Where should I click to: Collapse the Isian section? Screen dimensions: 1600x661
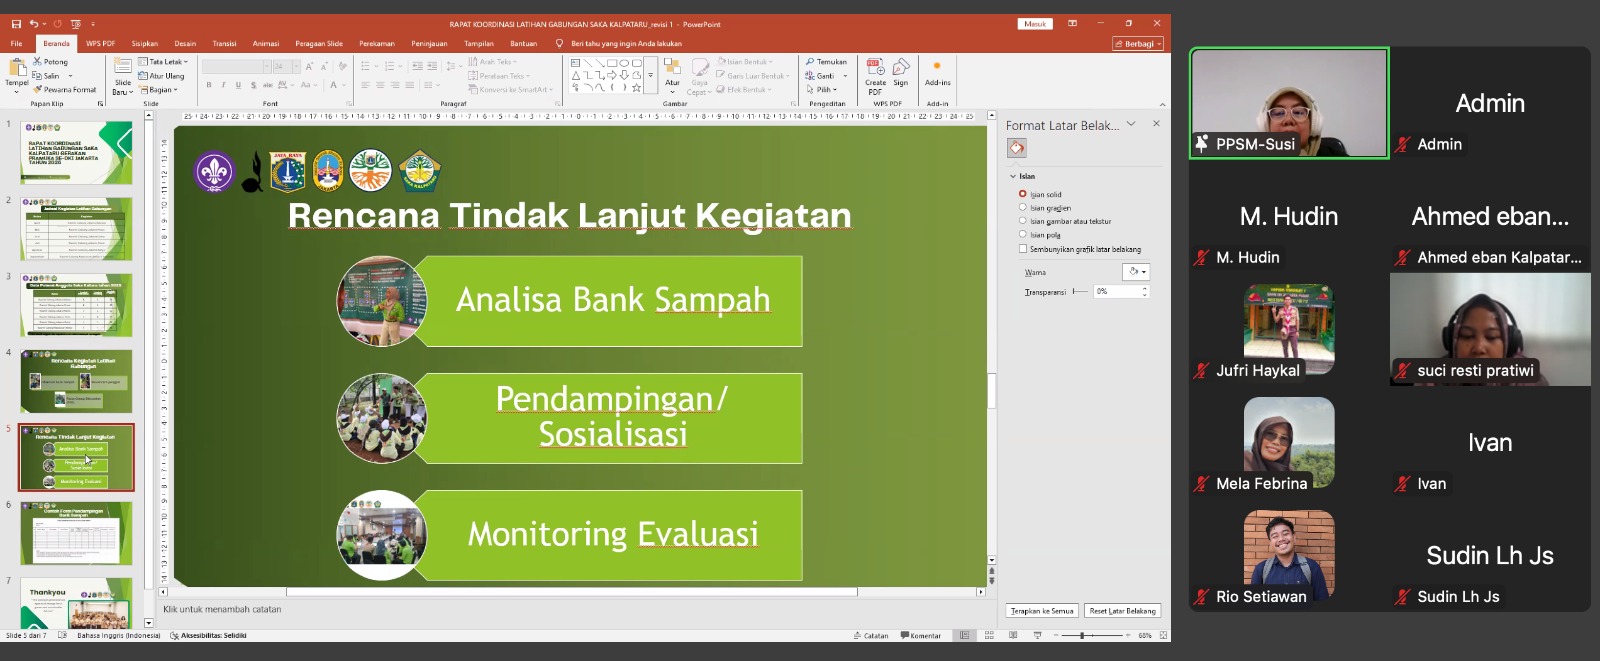click(x=1013, y=176)
